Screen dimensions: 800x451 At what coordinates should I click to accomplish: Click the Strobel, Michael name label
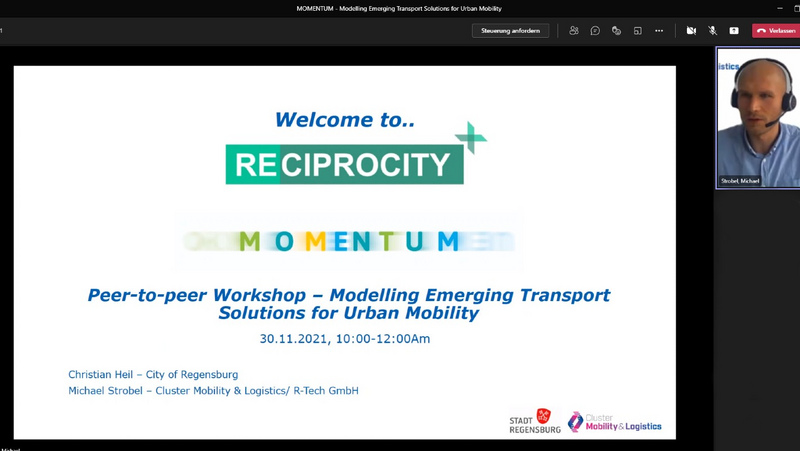pyautogui.click(x=740, y=181)
